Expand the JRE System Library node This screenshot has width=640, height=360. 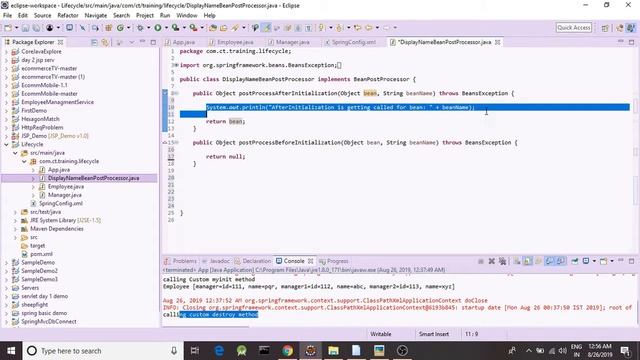pos(15,220)
